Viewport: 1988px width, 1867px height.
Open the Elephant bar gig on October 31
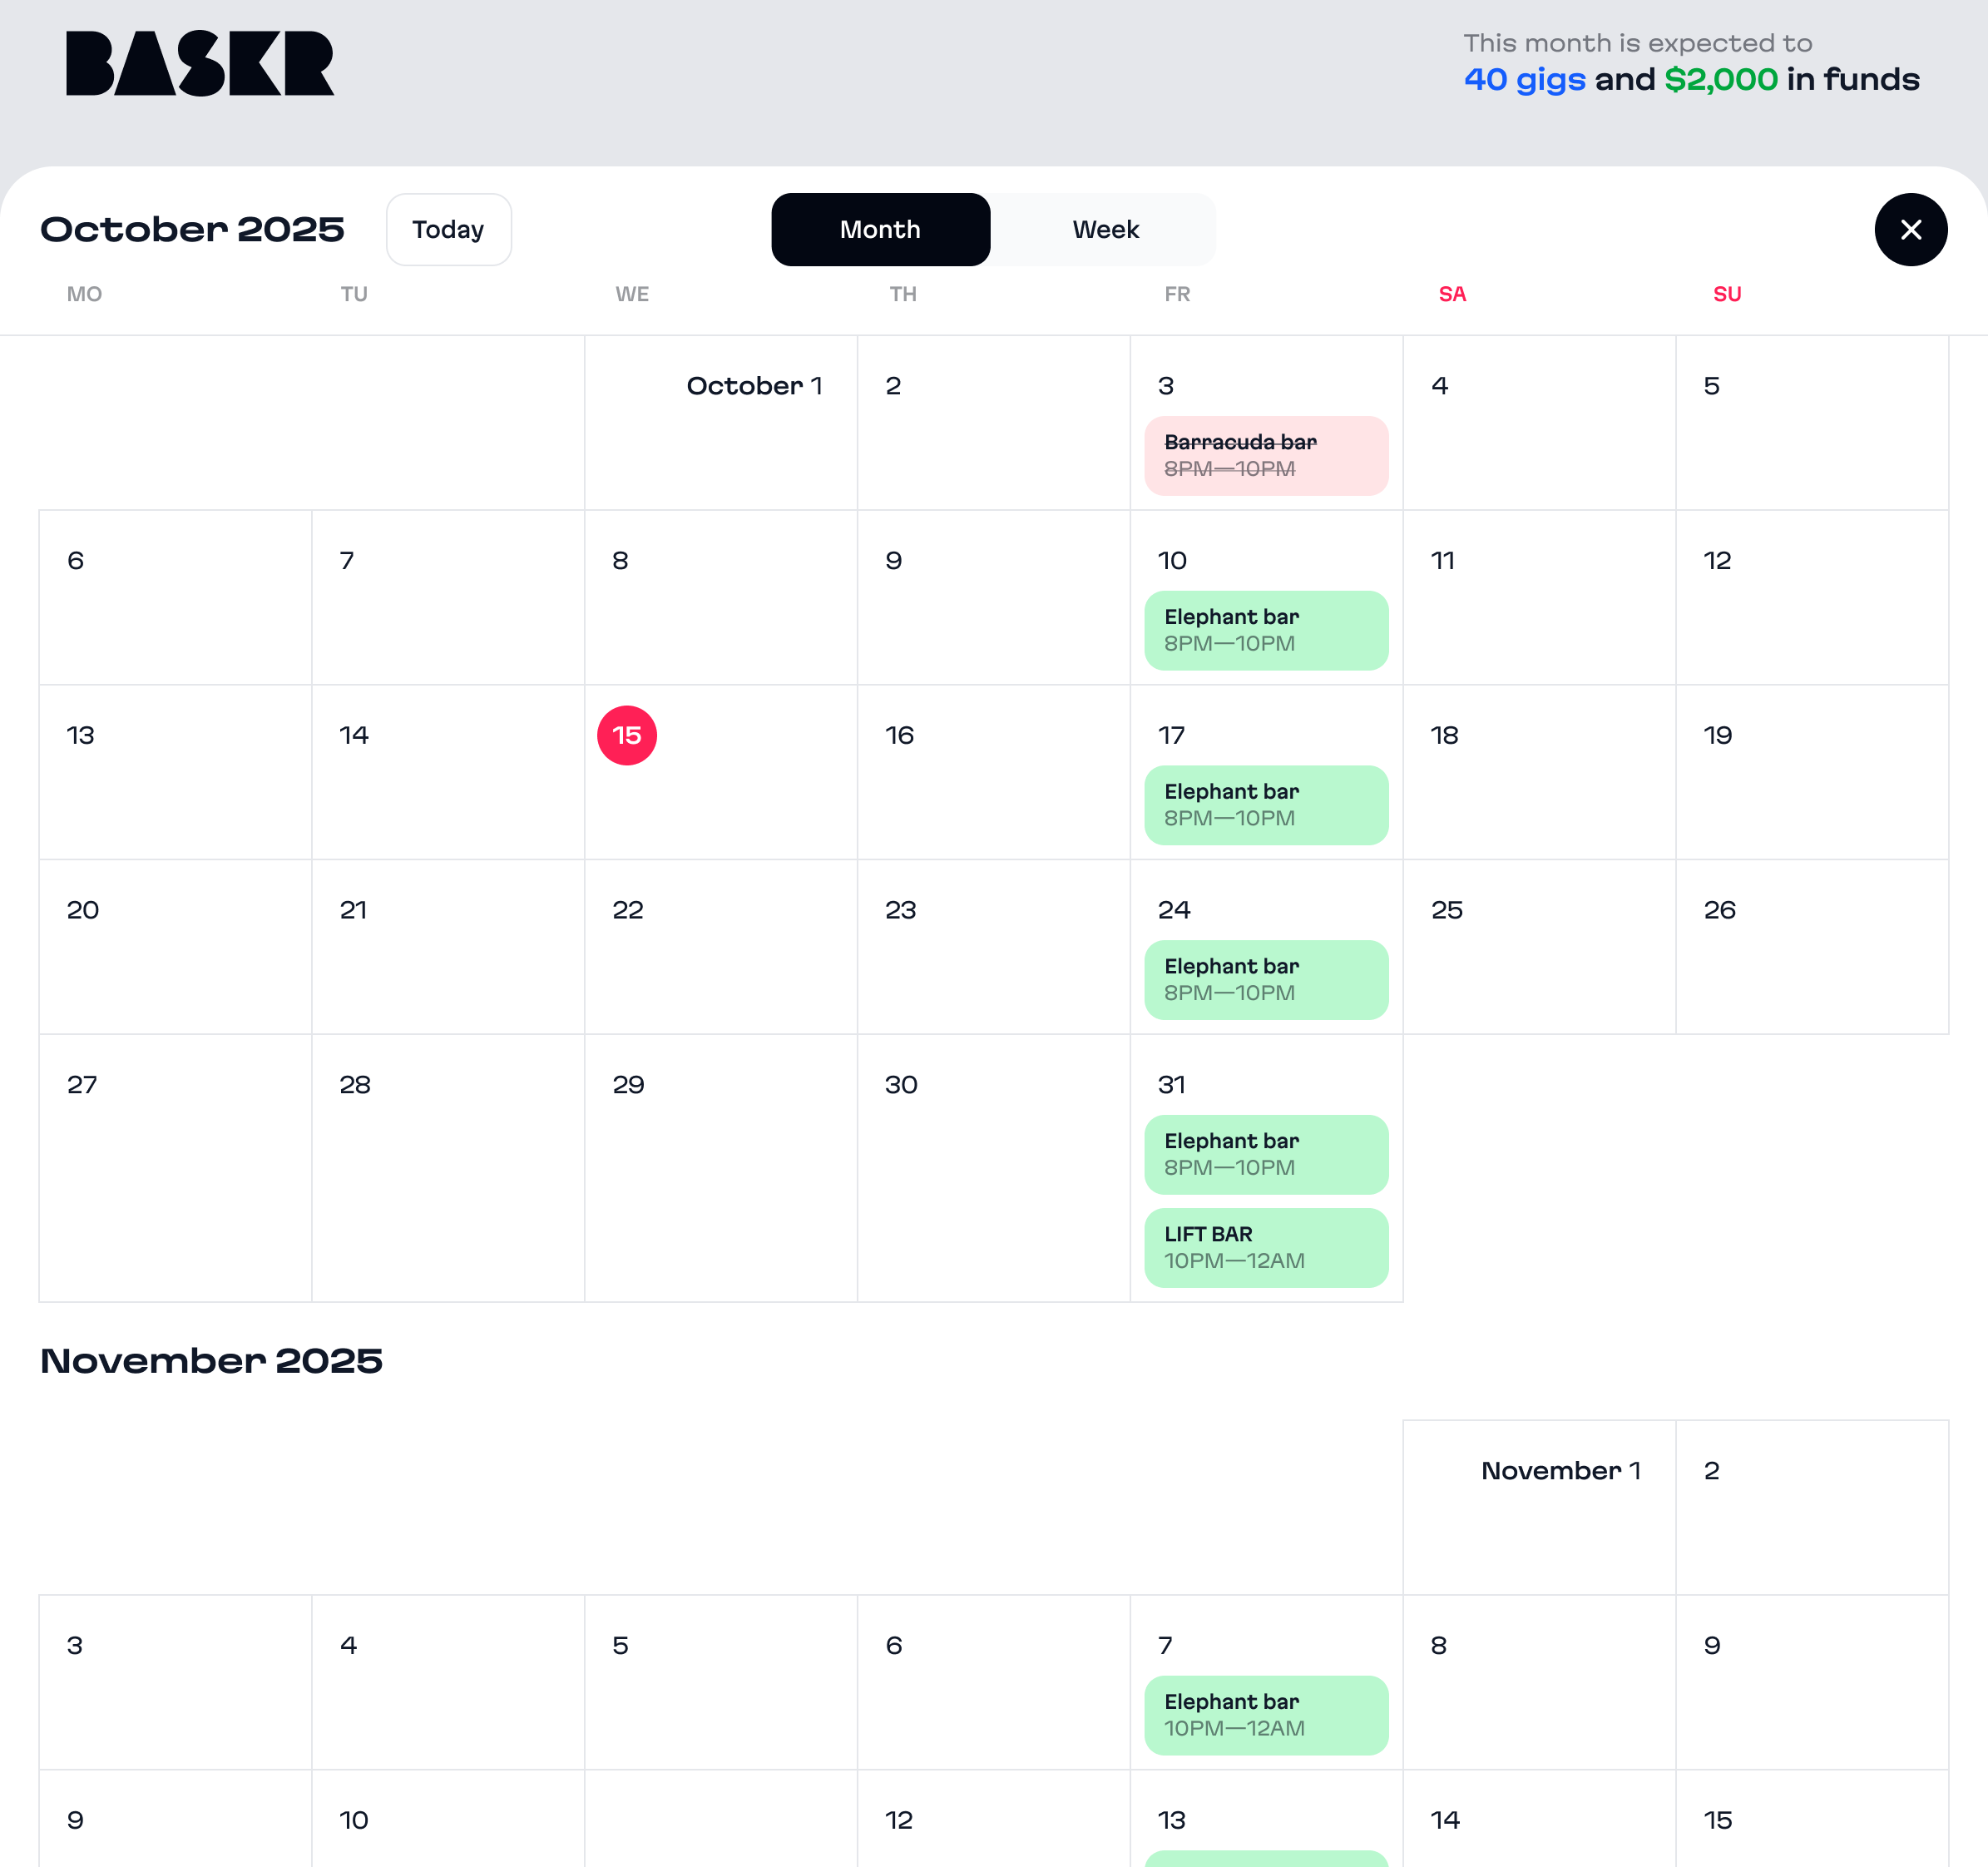coord(1266,1155)
